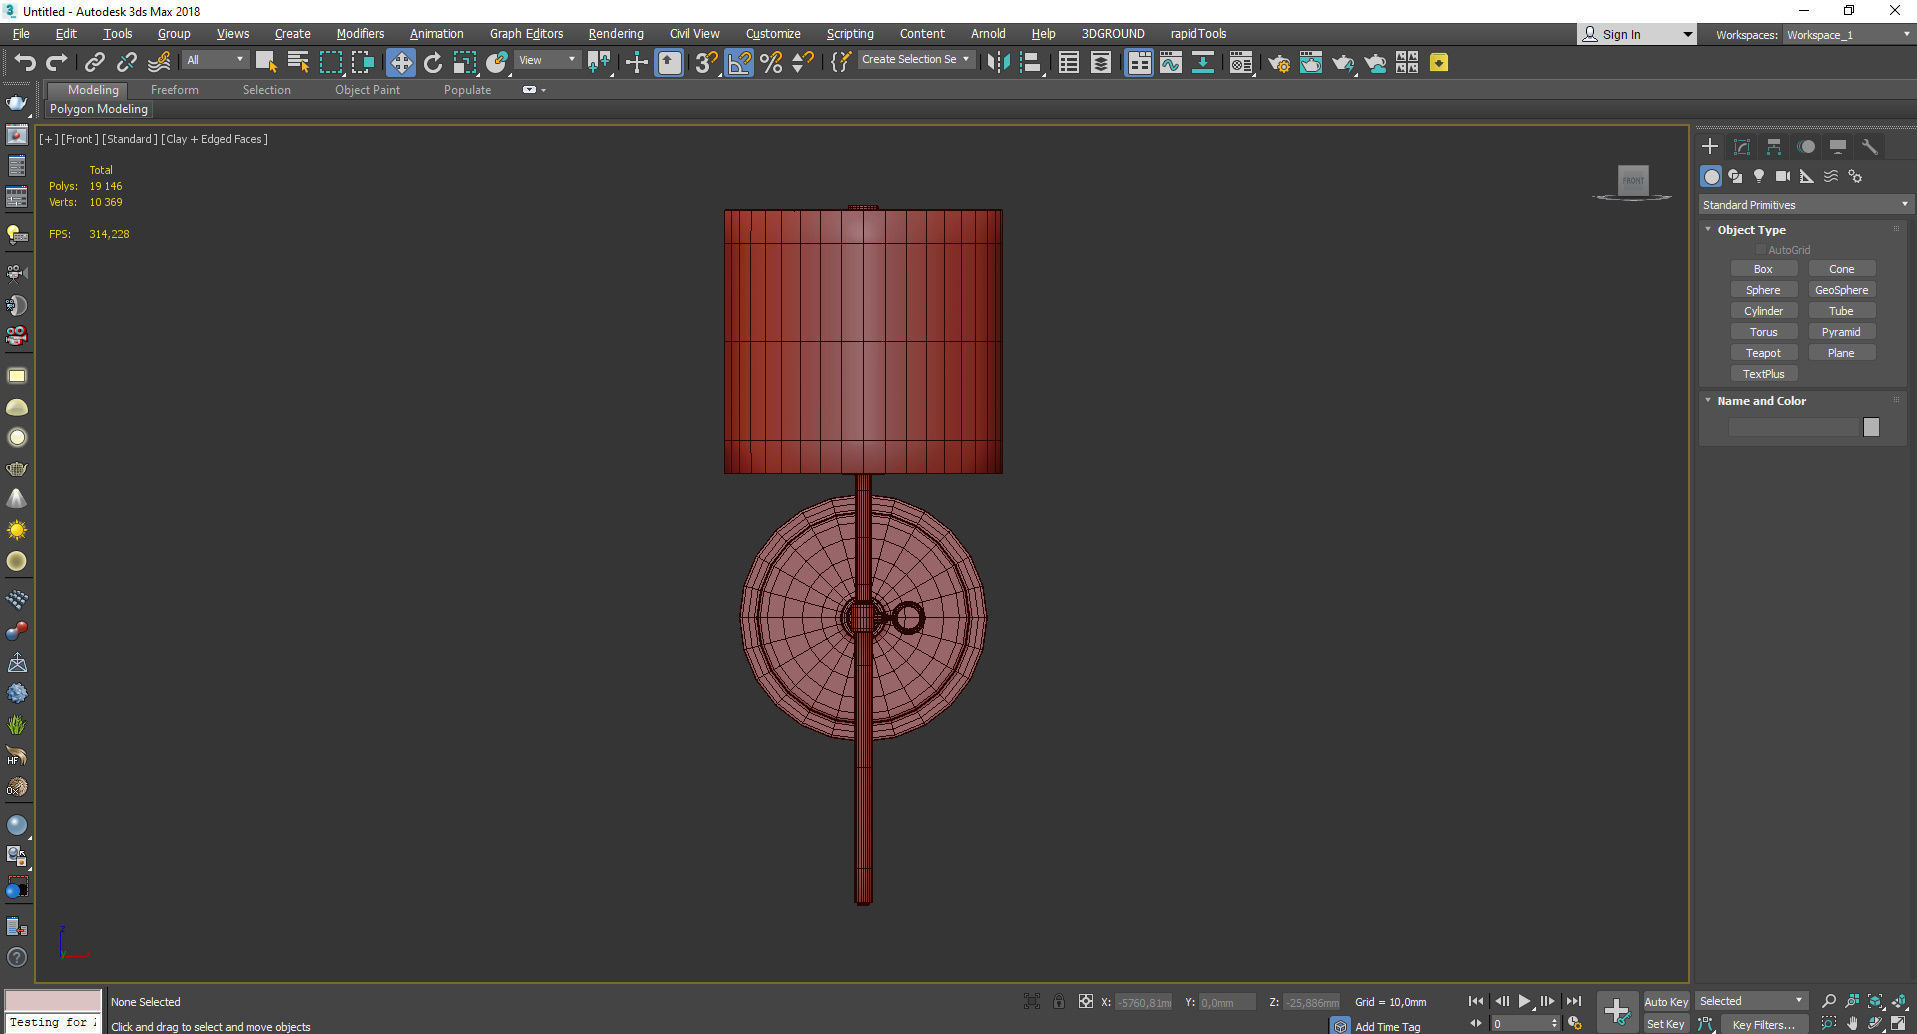Activate the Select and Move tool
This screenshot has width=1917, height=1034.
(400, 63)
